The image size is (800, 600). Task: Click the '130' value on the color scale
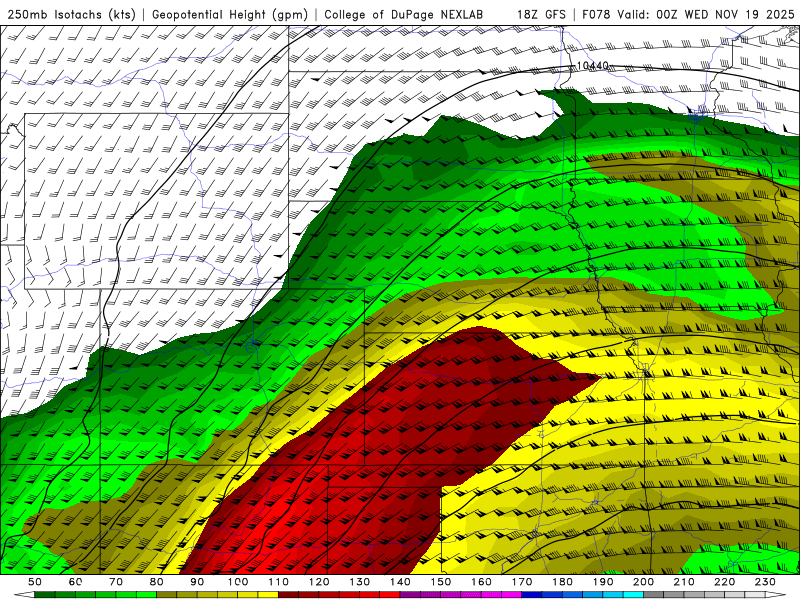[360, 582]
